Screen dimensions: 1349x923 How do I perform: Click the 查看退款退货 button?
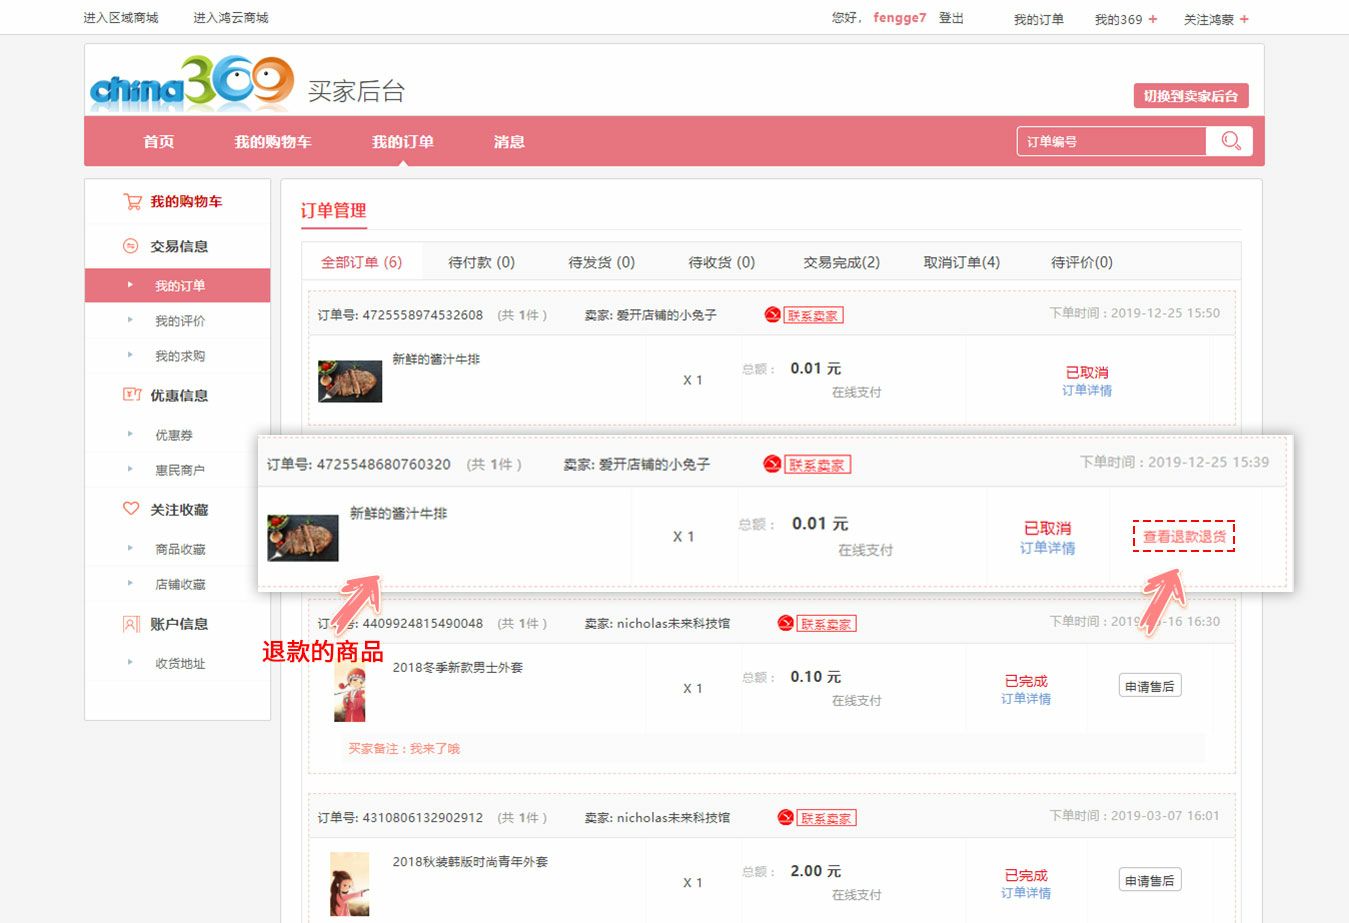[1184, 536]
